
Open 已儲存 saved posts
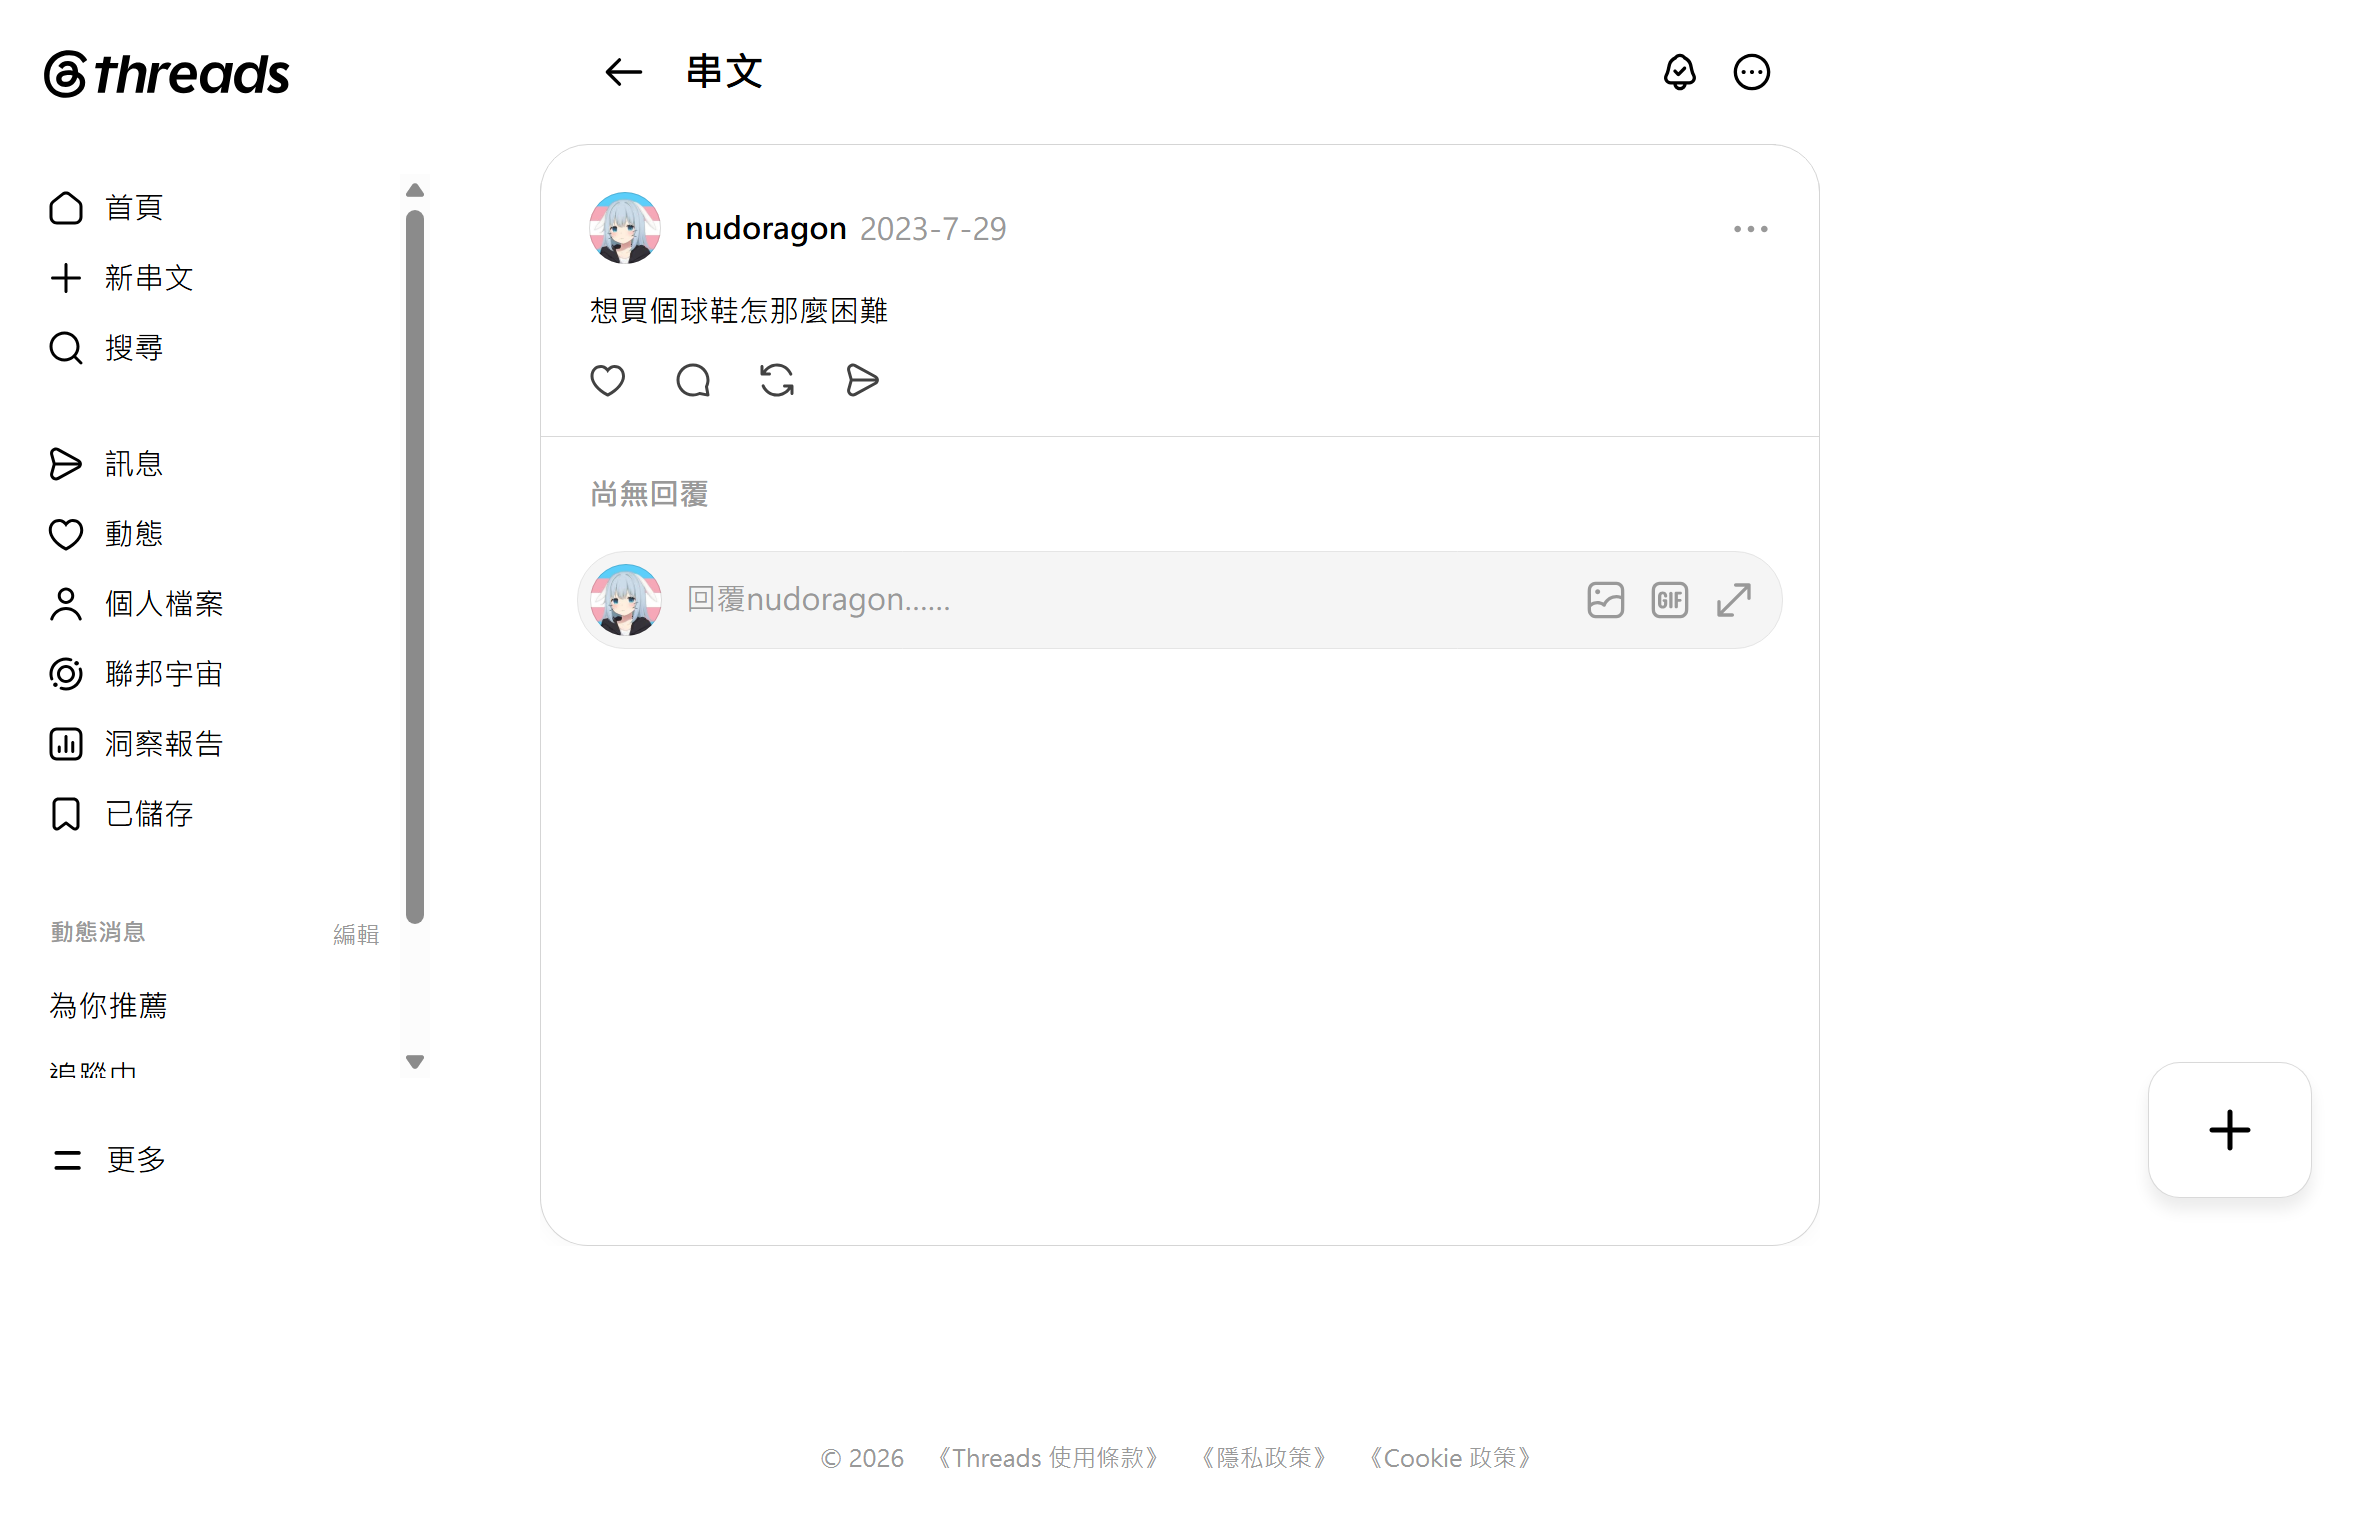(x=121, y=814)
